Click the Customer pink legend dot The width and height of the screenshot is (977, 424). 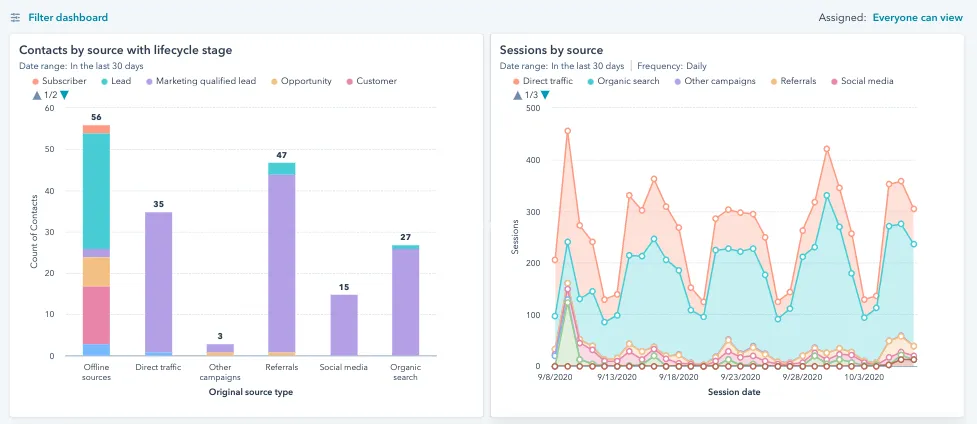pos(350,82)
